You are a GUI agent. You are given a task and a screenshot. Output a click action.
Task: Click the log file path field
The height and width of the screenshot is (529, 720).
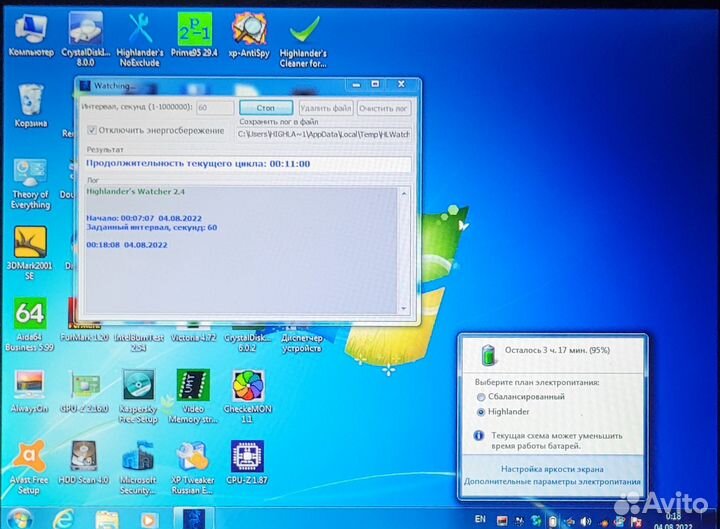323,134
